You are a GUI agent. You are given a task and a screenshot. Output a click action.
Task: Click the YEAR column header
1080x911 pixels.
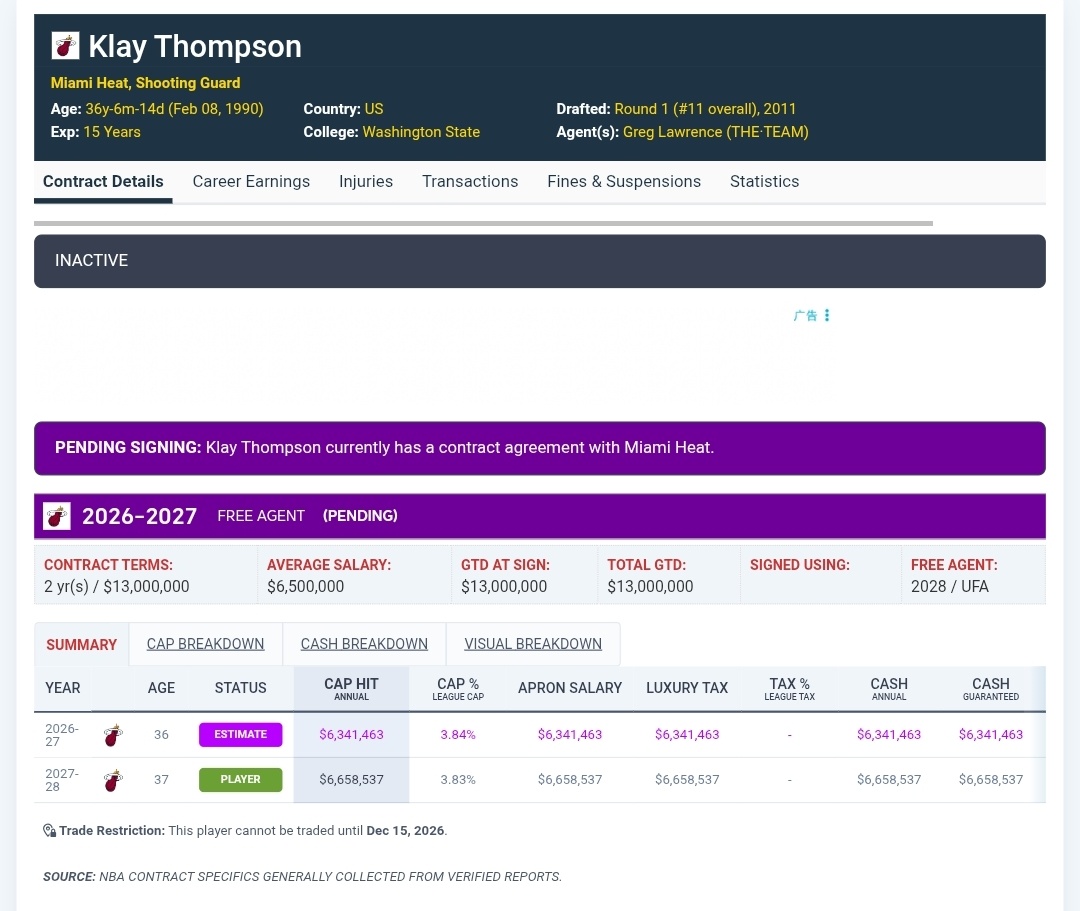point(63,688)
